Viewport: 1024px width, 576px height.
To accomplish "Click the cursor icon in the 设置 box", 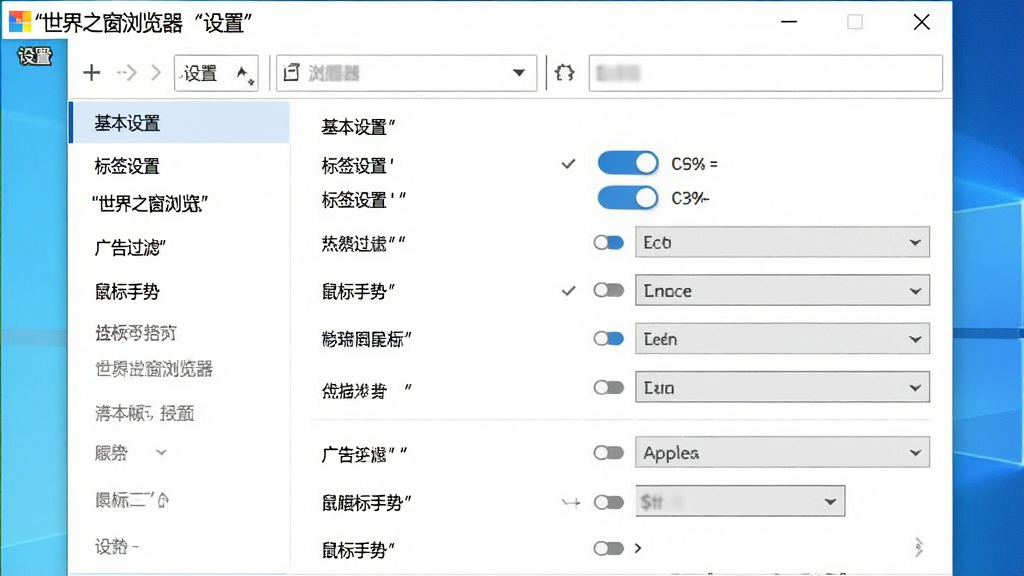I will pyautogui.click(x=245, y=74).
